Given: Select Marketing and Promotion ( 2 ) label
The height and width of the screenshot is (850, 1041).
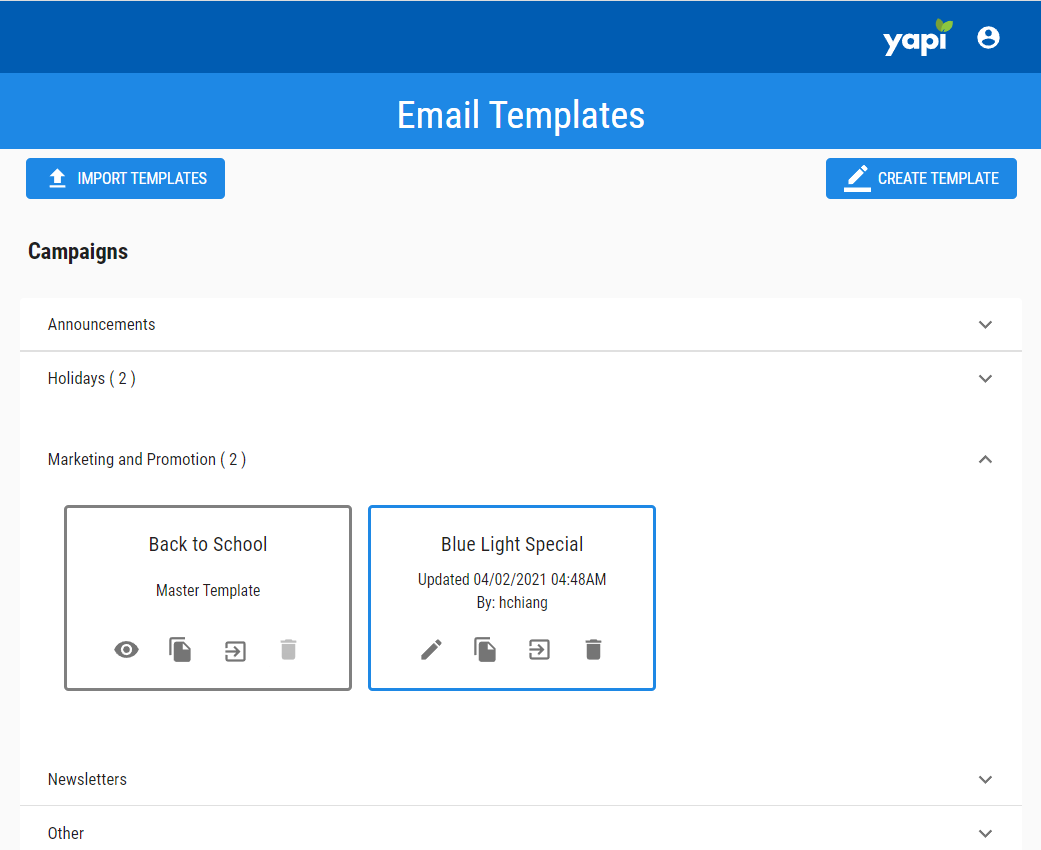Looking at the screenshot, I should tap(147, 460).
